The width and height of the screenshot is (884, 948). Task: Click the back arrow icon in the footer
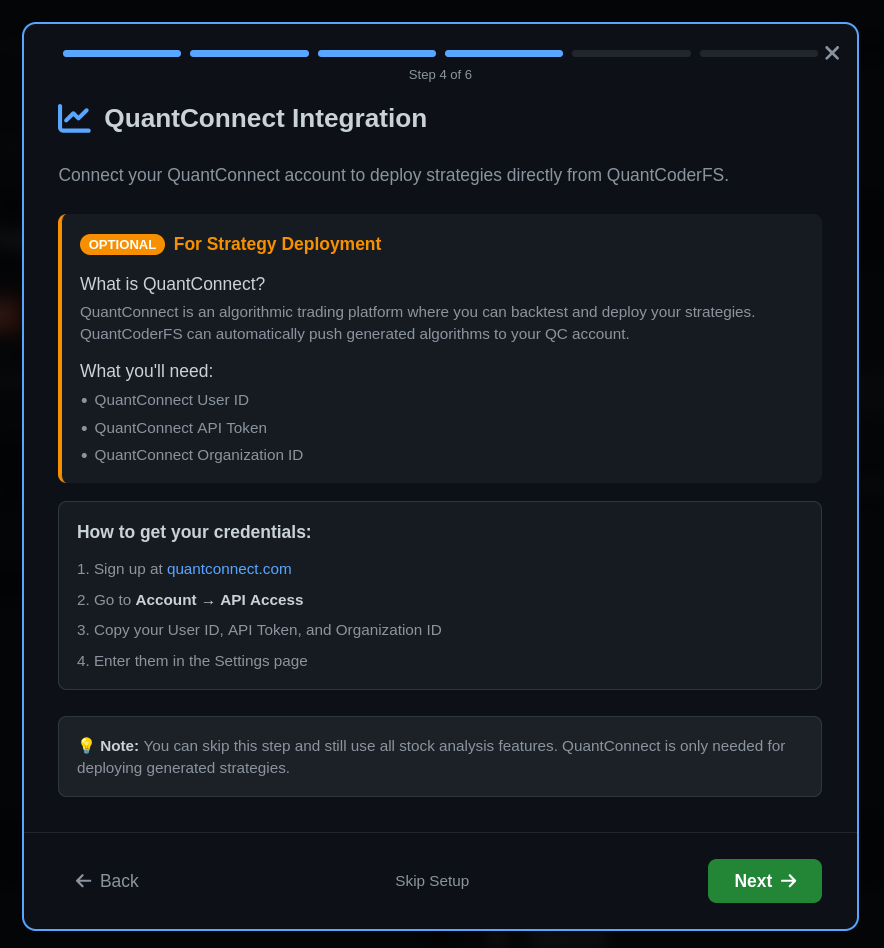[83, 881]
